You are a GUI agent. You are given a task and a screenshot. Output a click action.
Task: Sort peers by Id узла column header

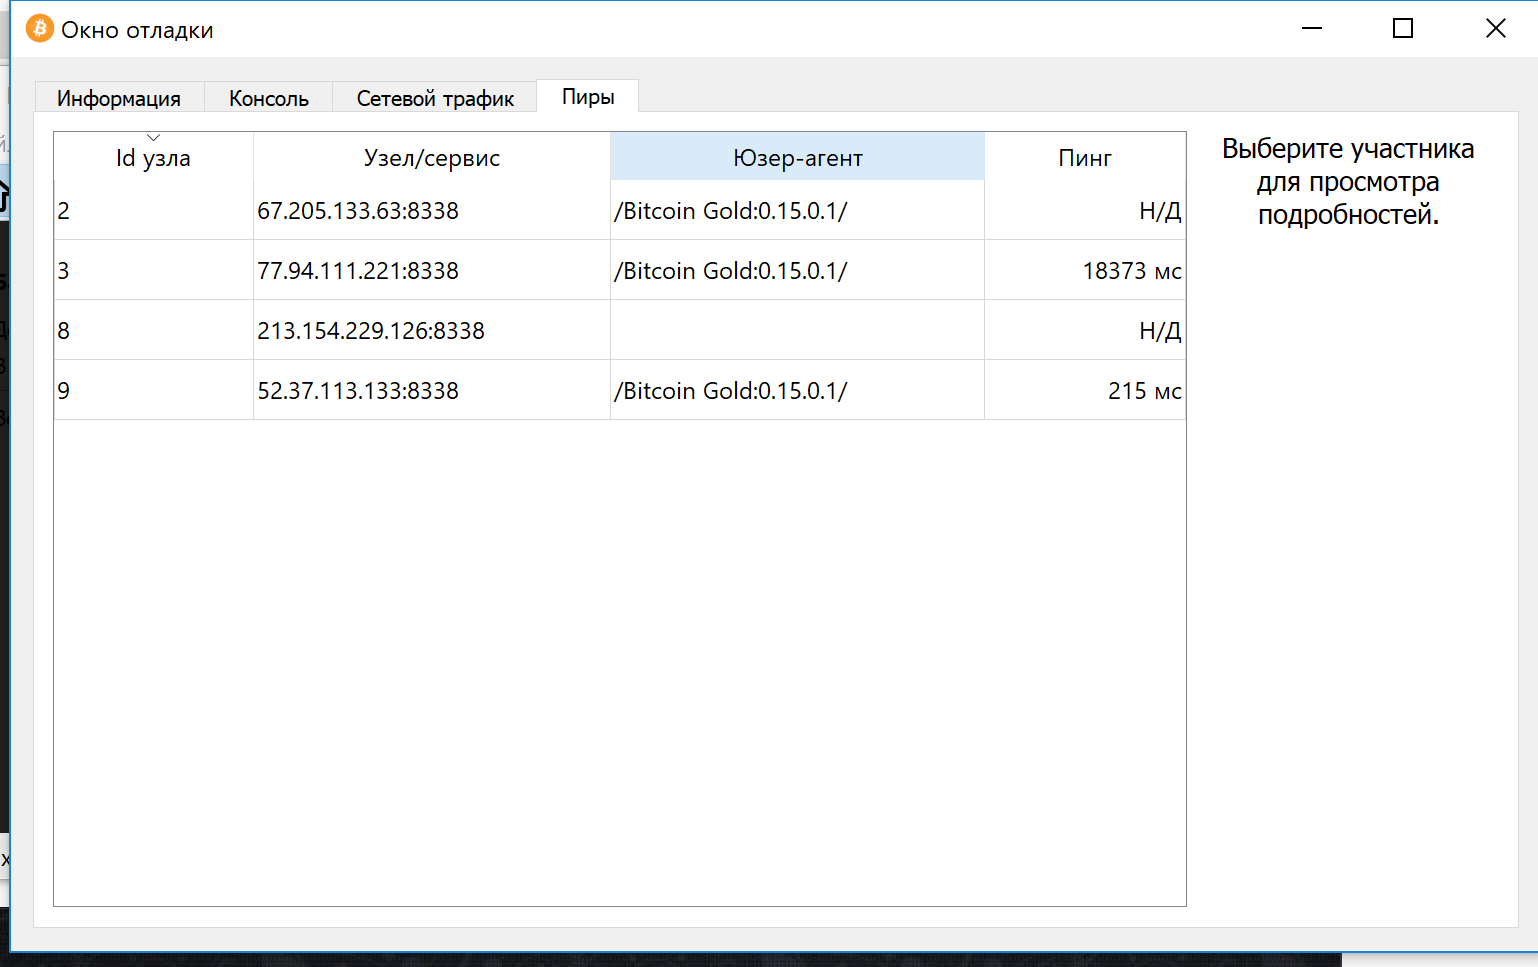coord(153,158)
